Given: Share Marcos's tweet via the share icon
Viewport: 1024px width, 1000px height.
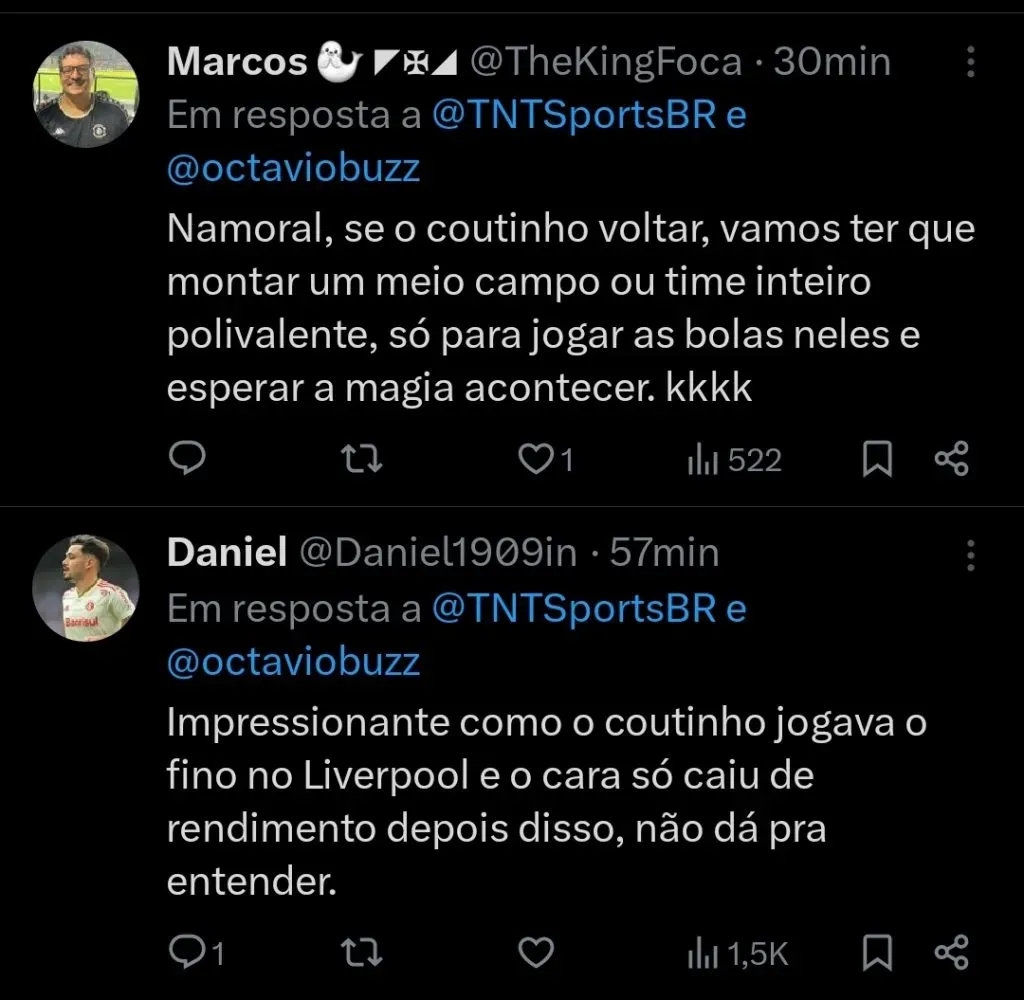Looking at the screenshot, I should (x=949, y=459).
